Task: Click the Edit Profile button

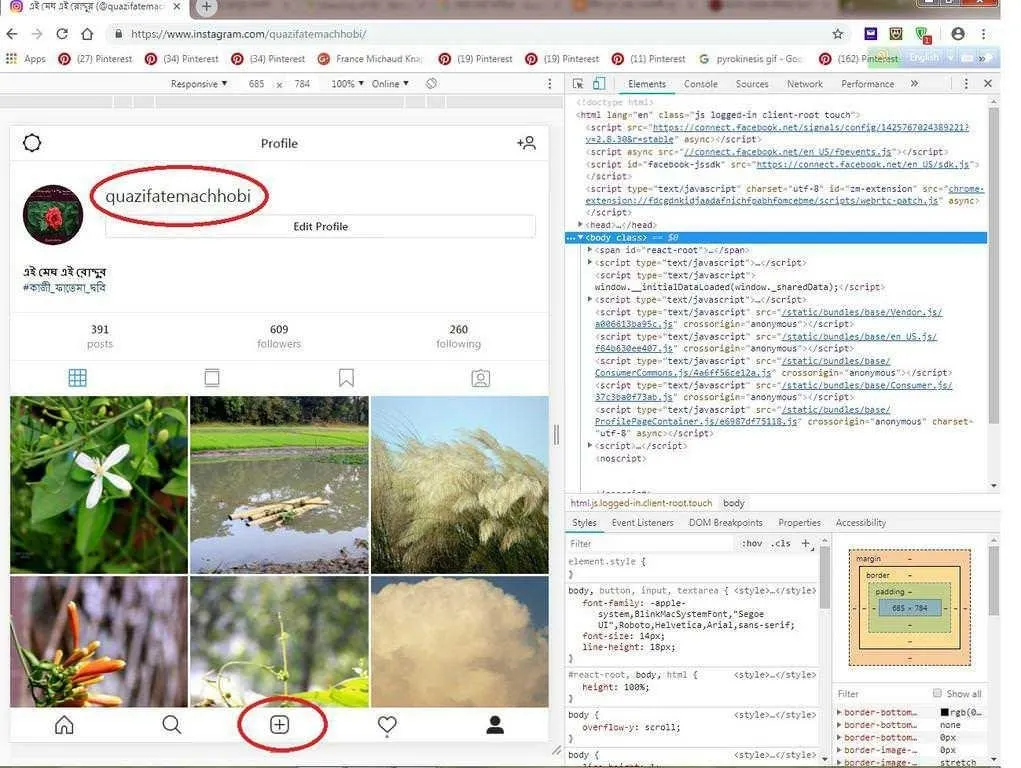Action: pyautogui.click(x=320, y=226)
